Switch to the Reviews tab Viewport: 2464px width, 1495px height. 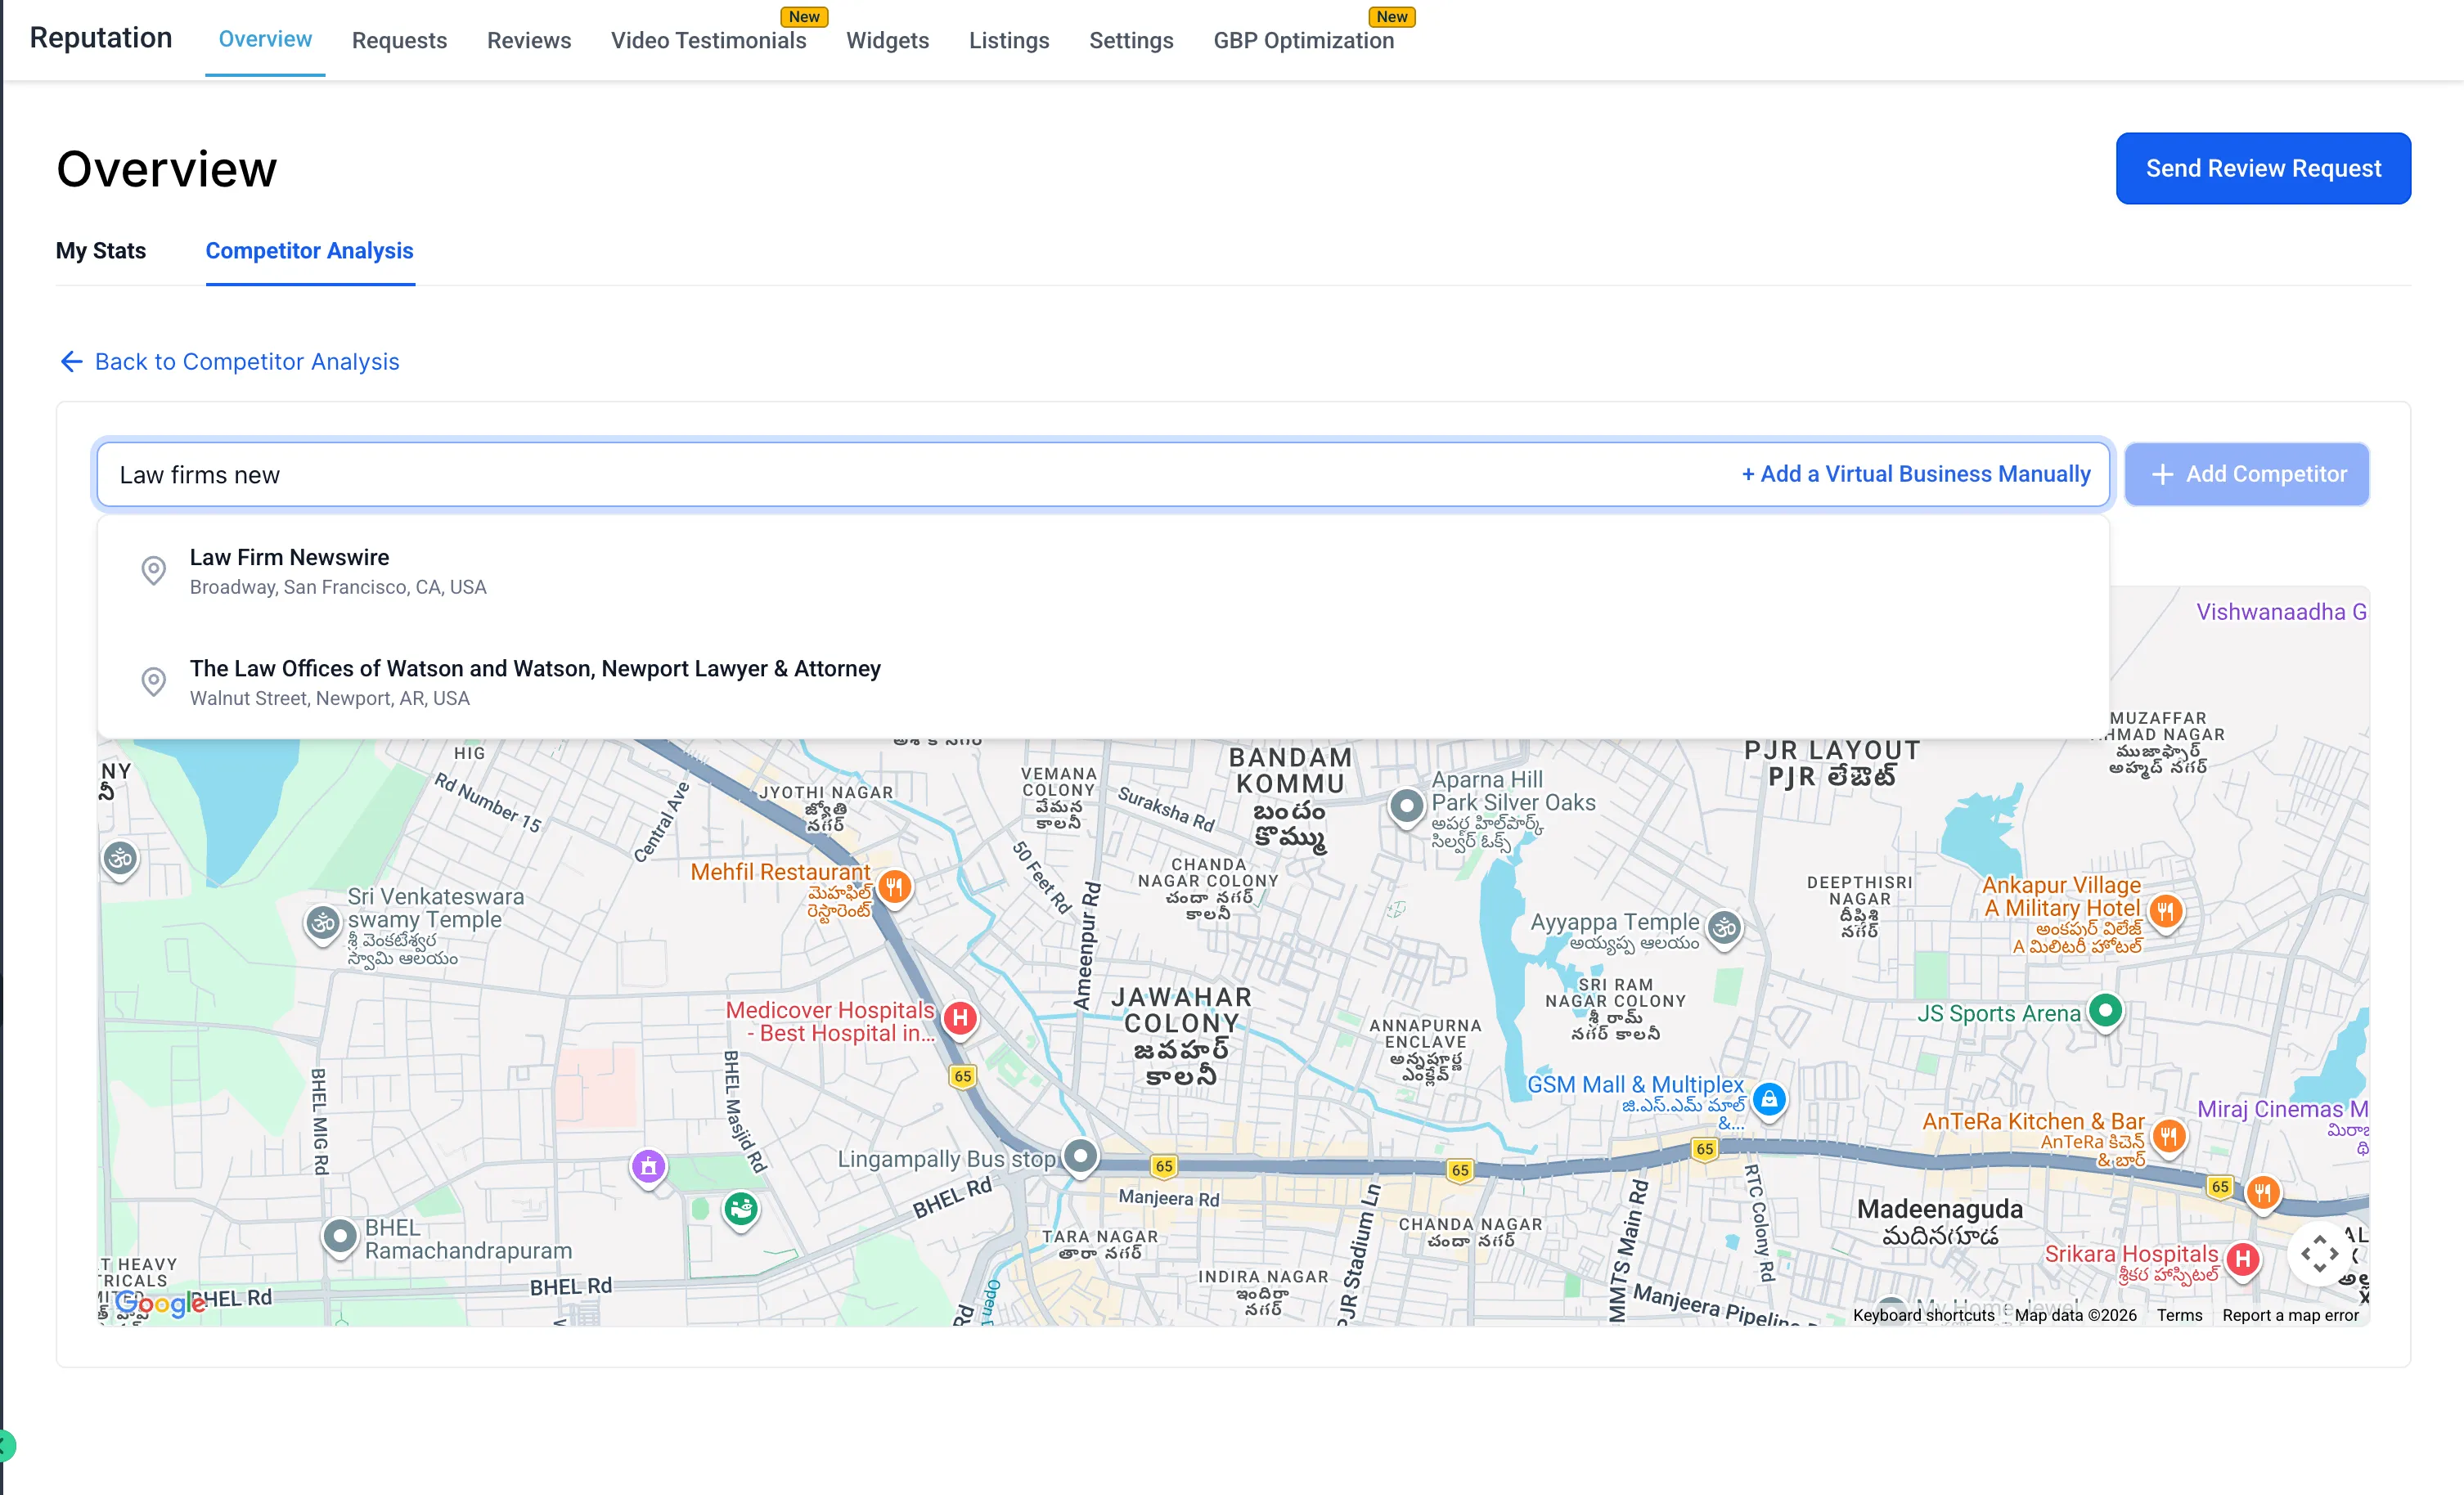pyautogui.click(x=529, y=40)
